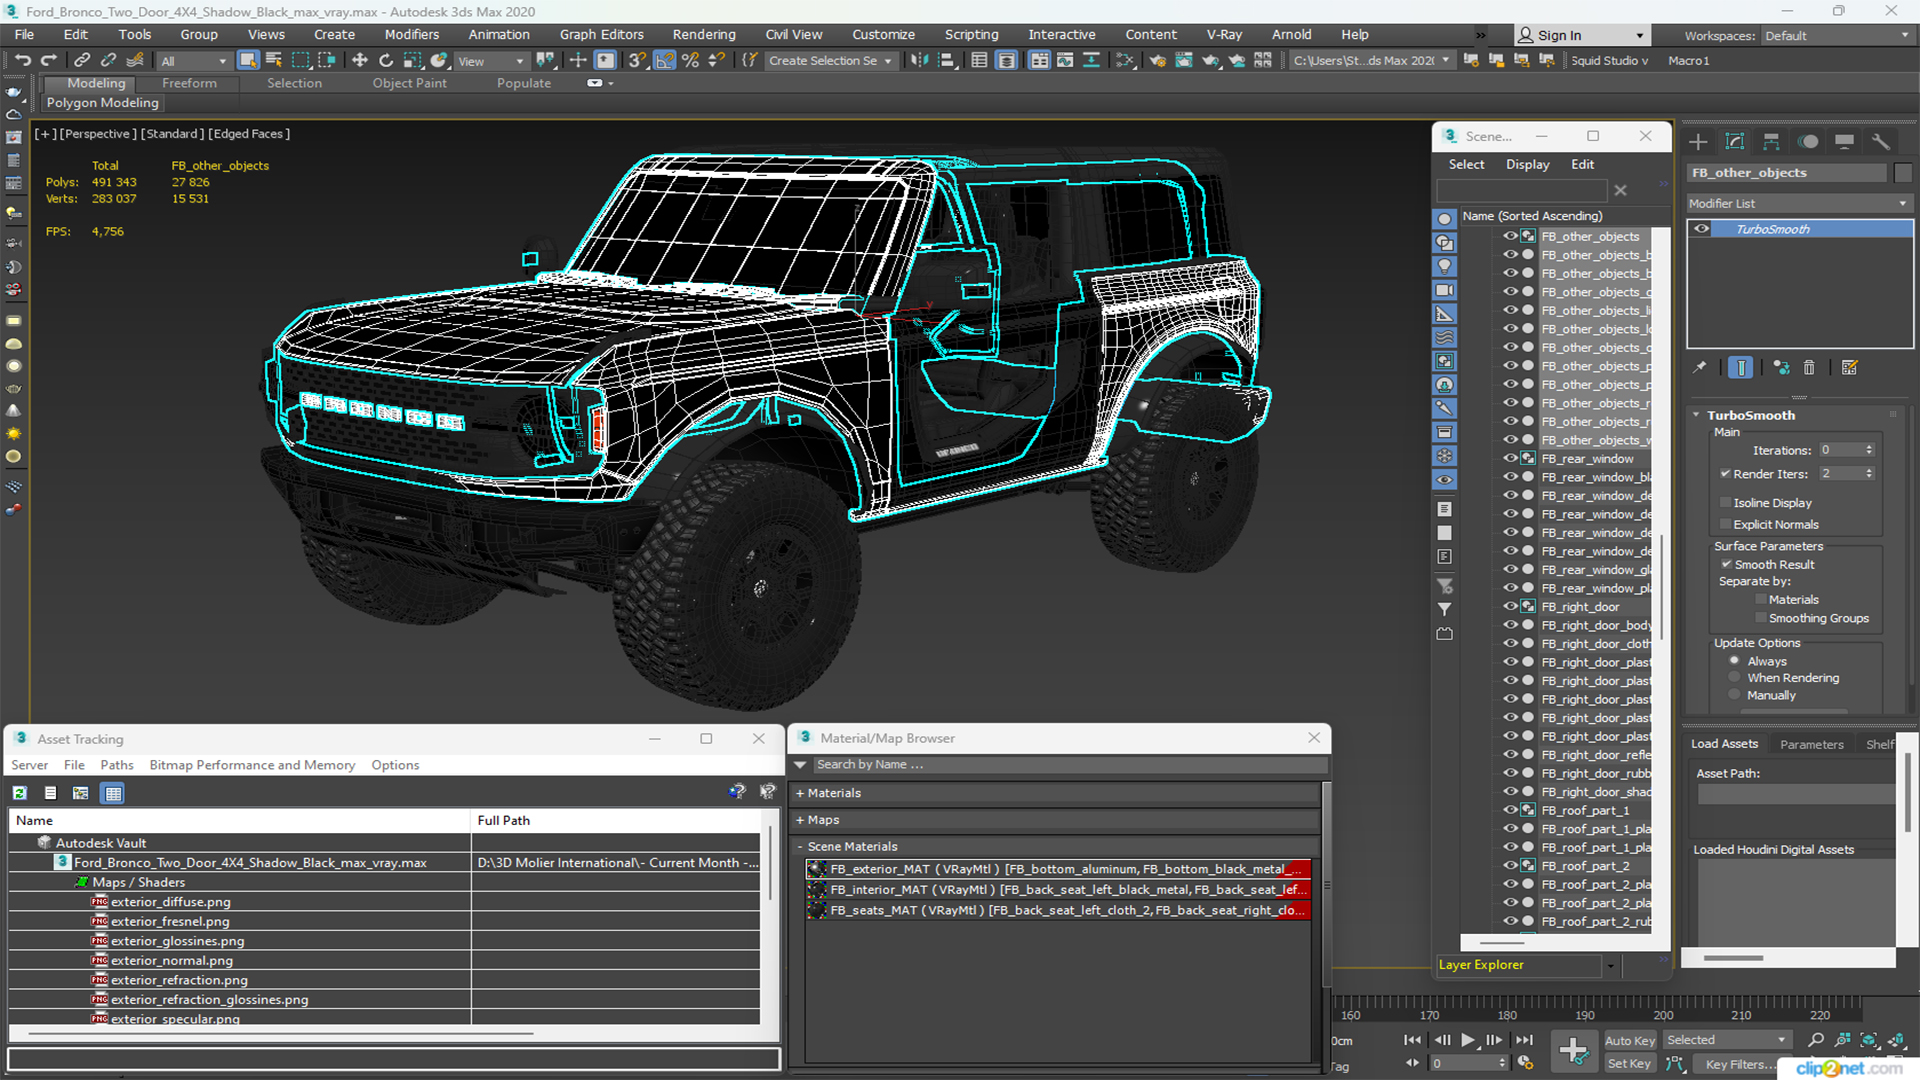
Task: Click the Redo arrow in main toolbar
Action: (48, 61)
